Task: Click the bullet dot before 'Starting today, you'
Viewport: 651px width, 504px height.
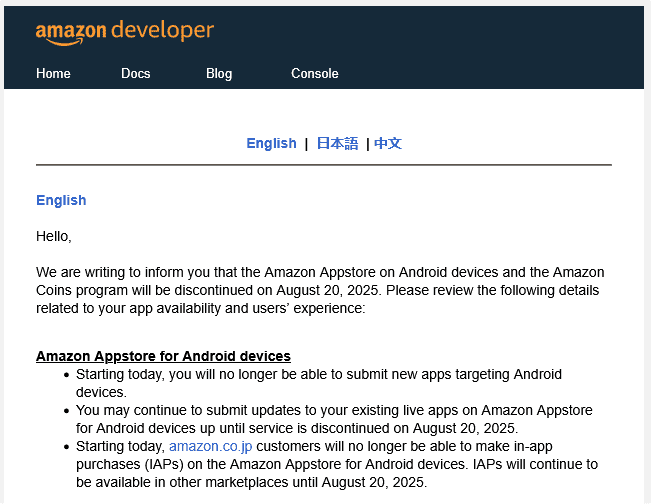Action: [66, 375]
